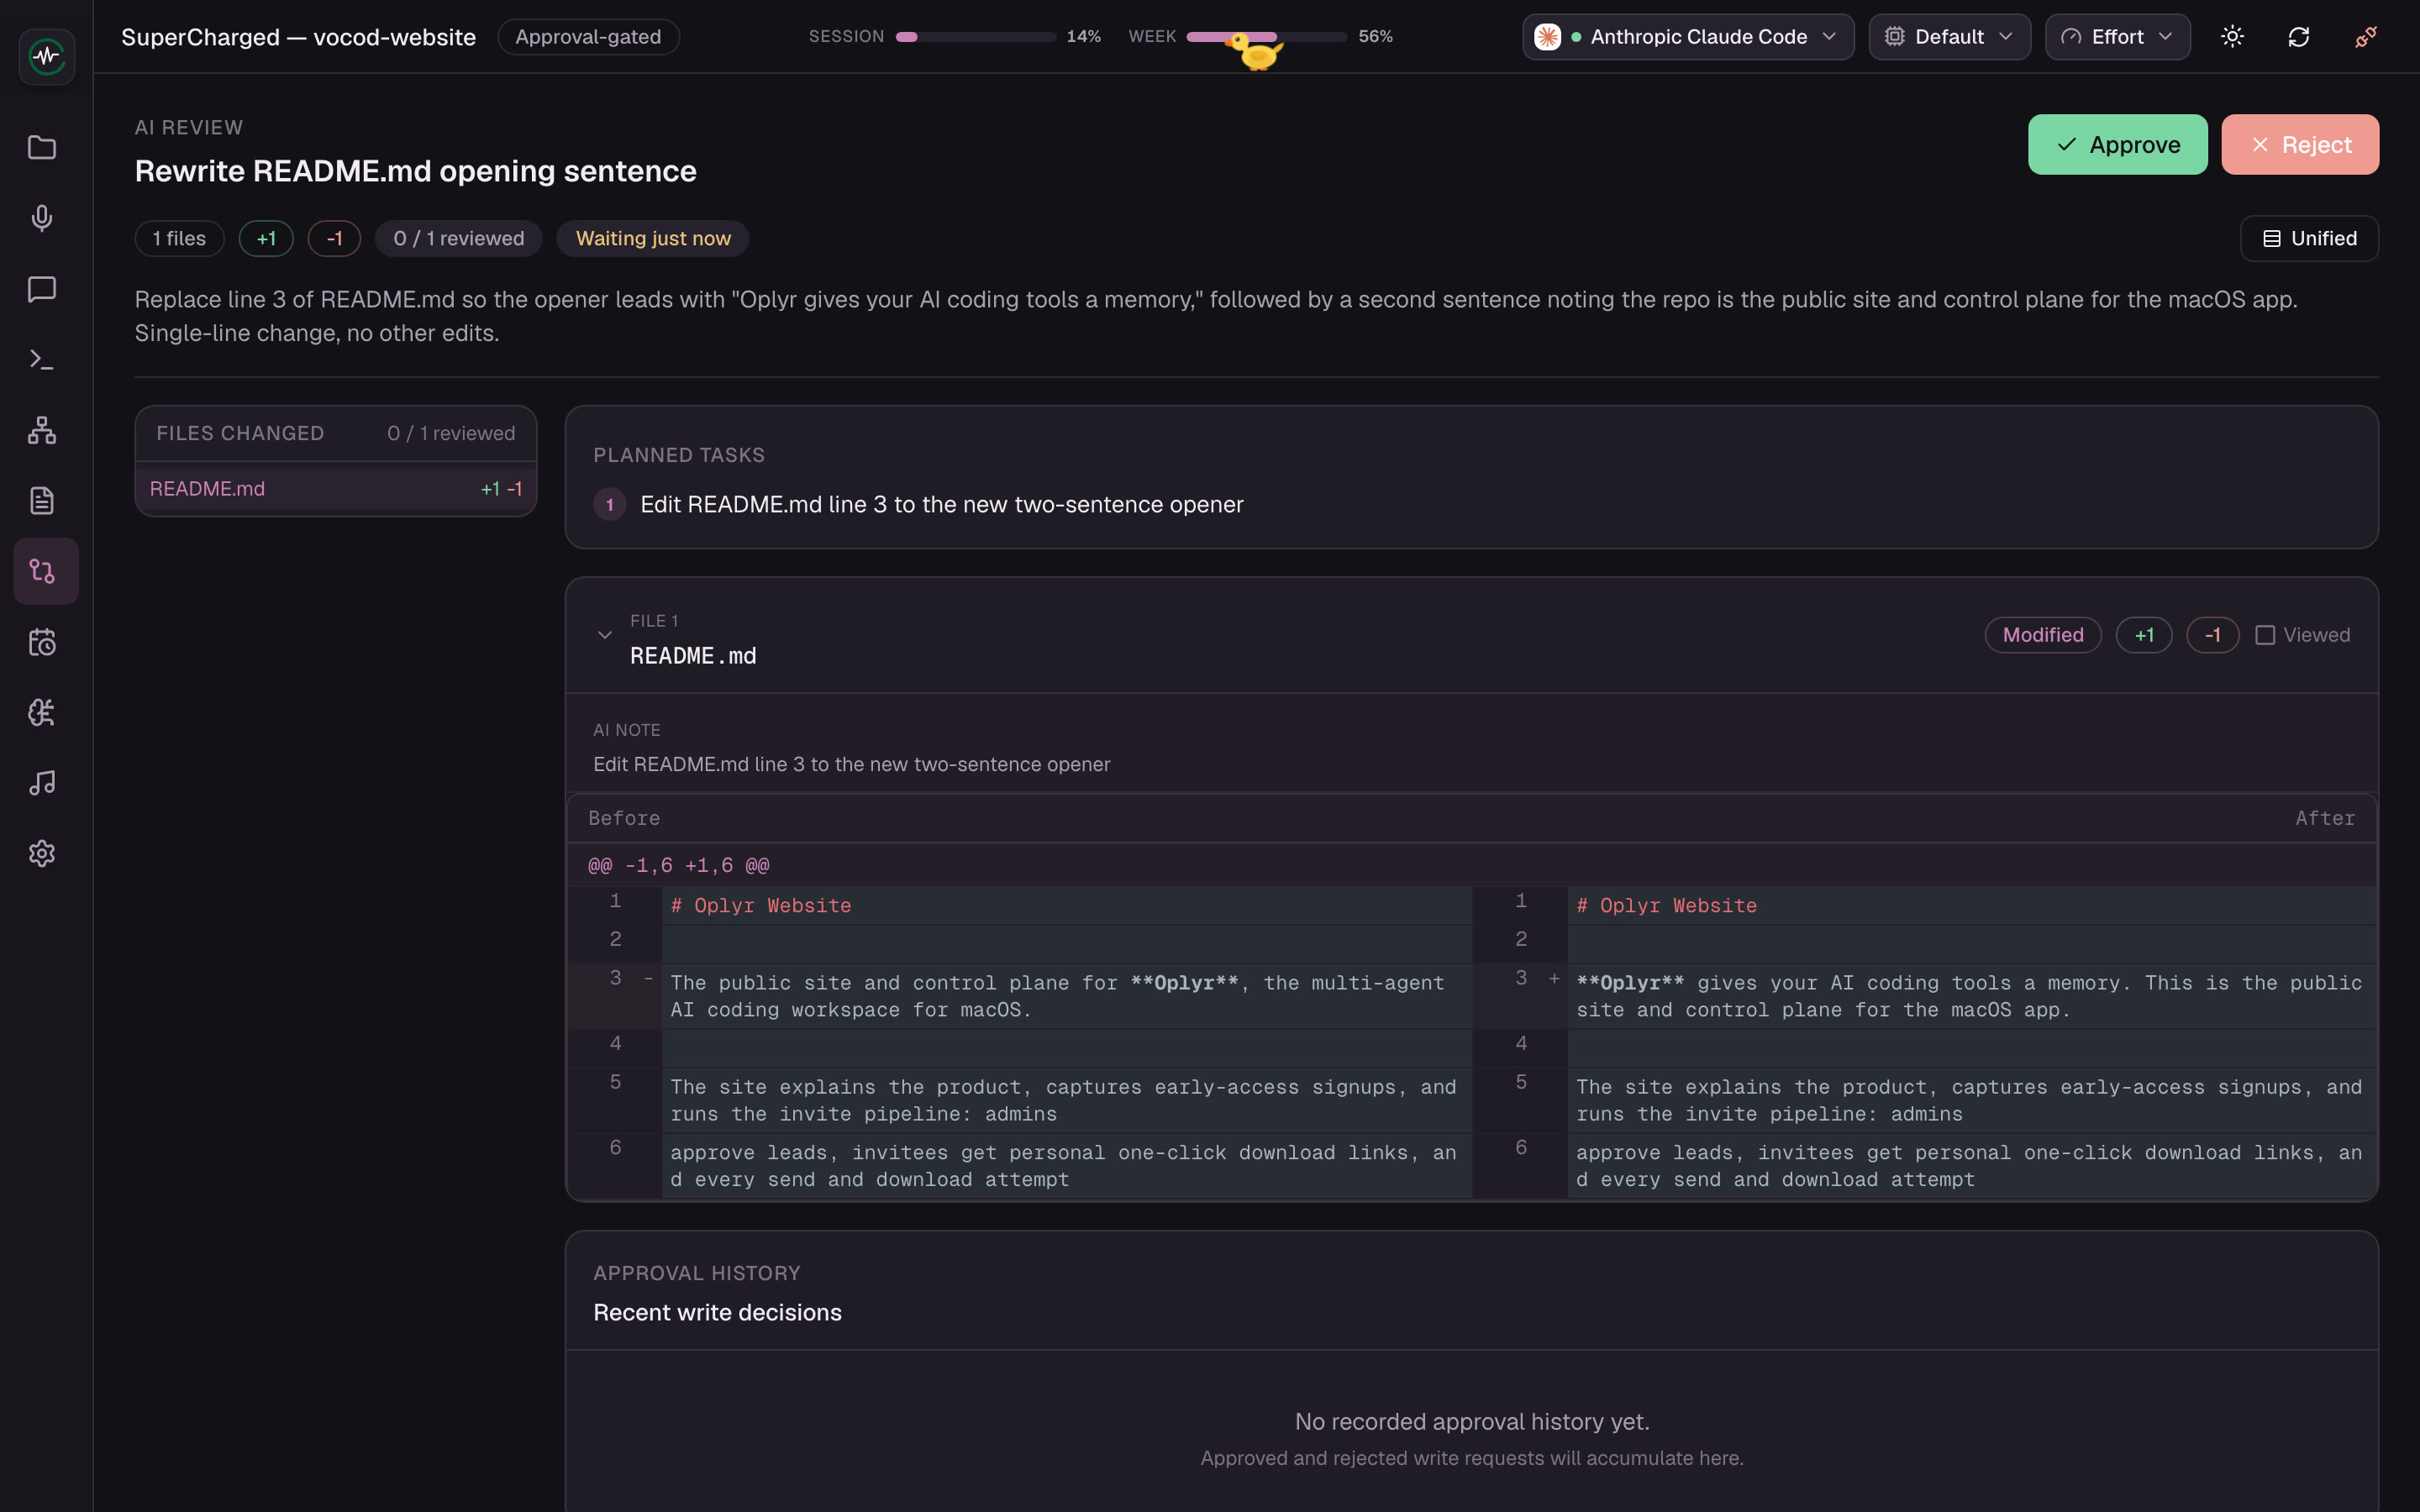Select README.md in Files Changed list
Viewport: 2420px width, 1512px height.
pos(336,489)
